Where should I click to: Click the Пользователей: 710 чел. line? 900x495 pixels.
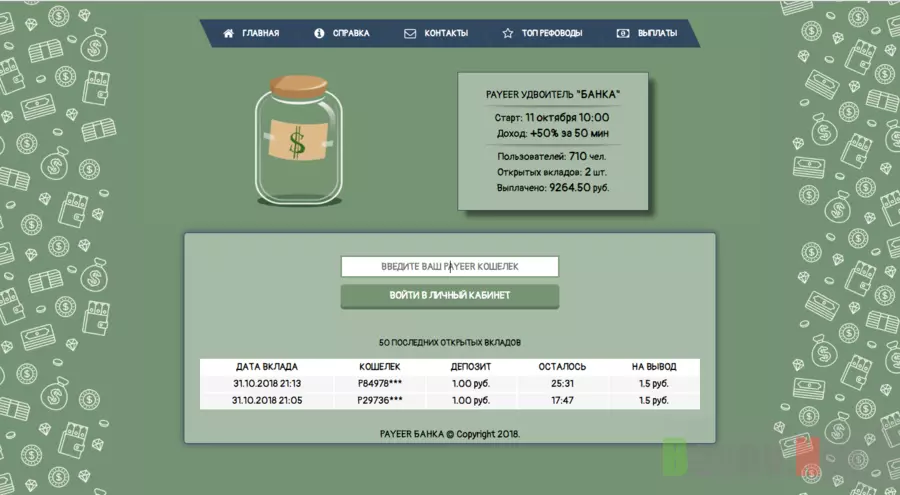(552, 156)
